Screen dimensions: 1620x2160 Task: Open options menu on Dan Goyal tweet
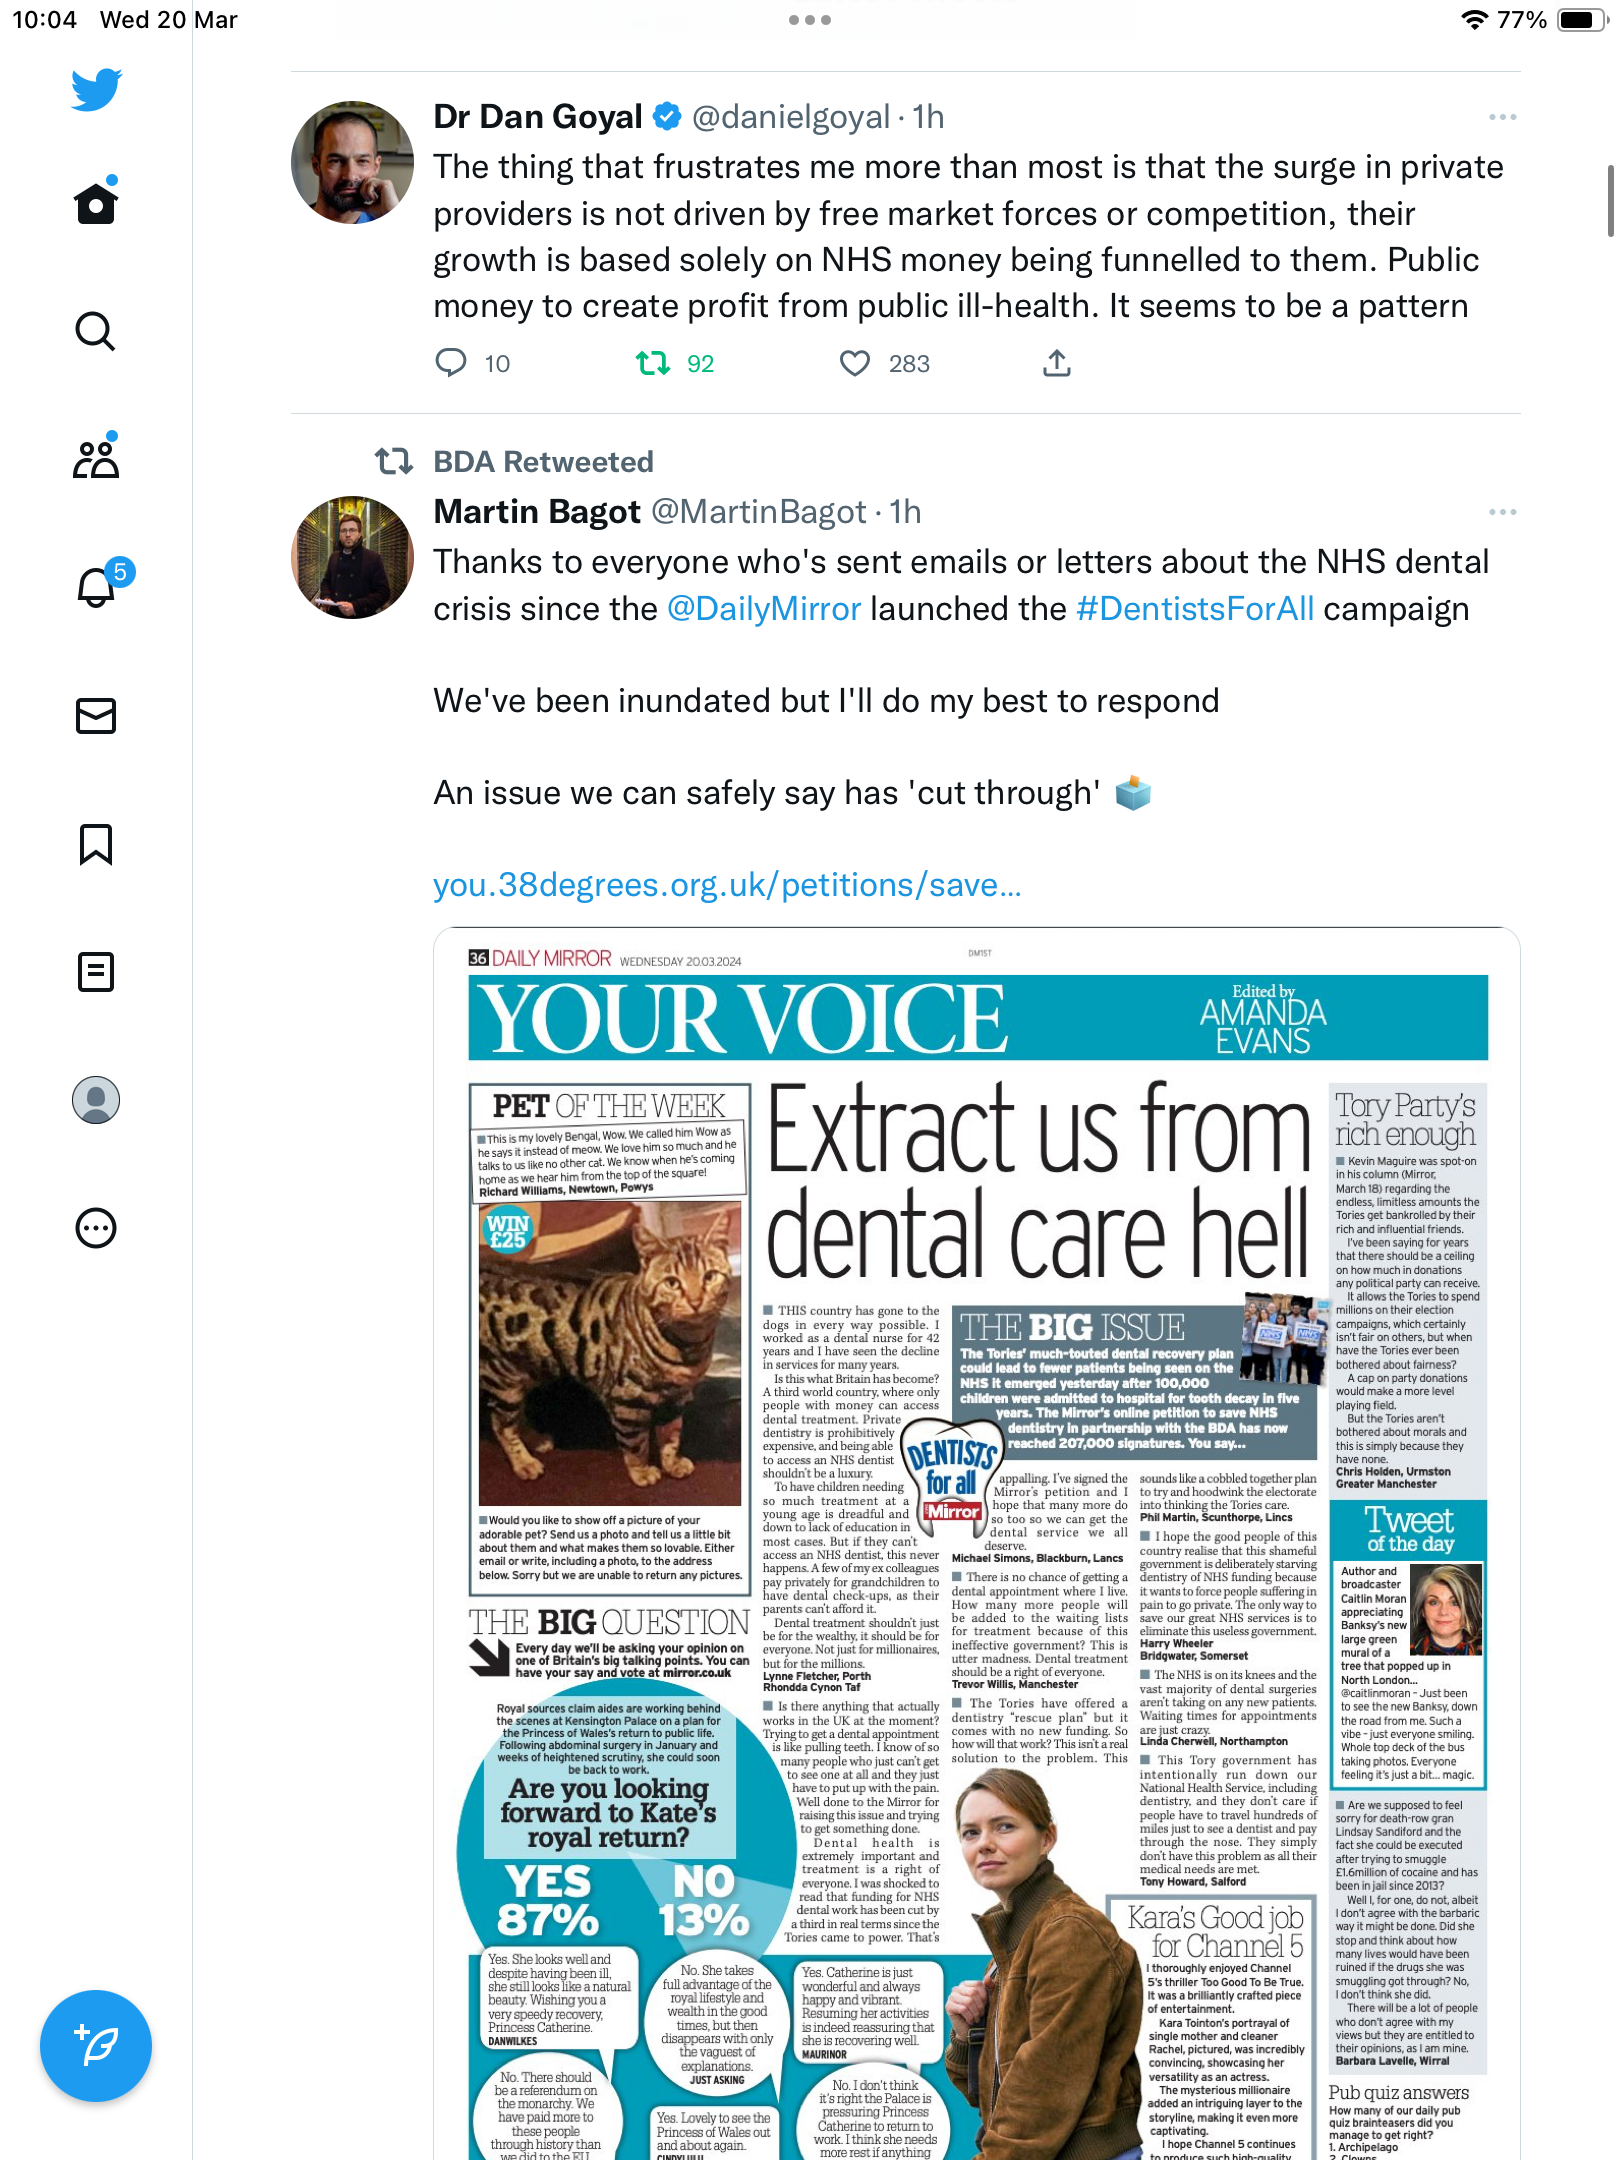[1503, 117]
